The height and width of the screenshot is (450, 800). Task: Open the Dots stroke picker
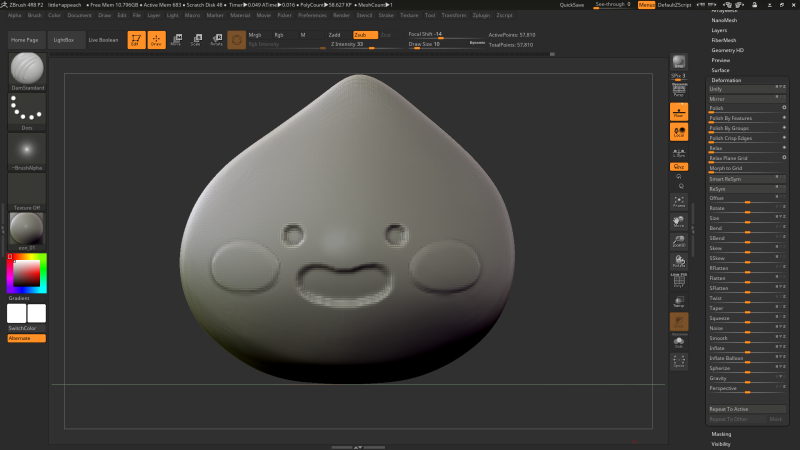pos(27,112)
